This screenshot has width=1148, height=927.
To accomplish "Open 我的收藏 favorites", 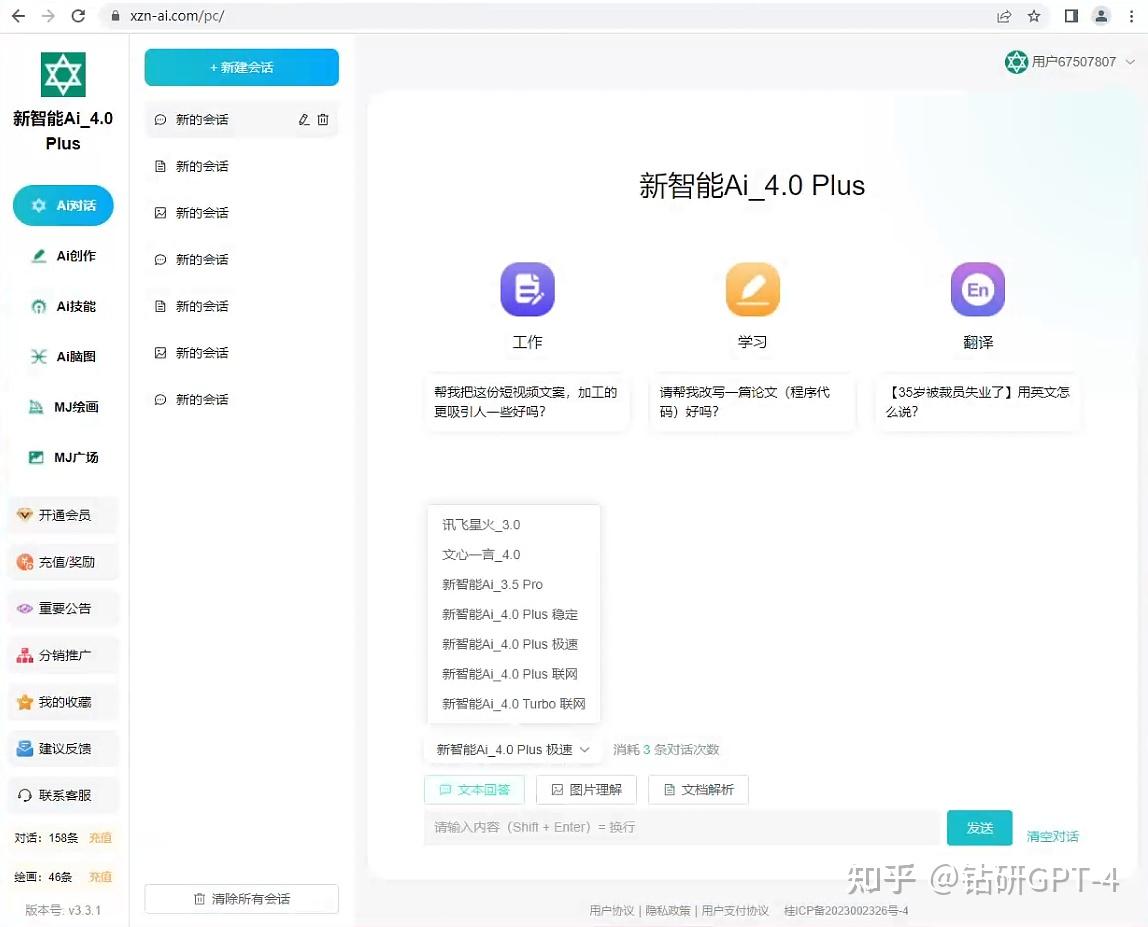I will [63, 702].
